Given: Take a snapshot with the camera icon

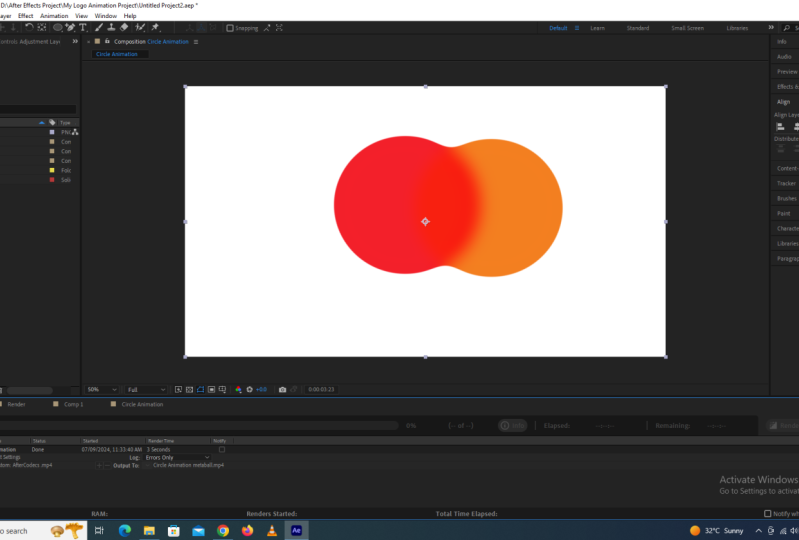Looking at the screenshot, I should [x=282, y=390].
